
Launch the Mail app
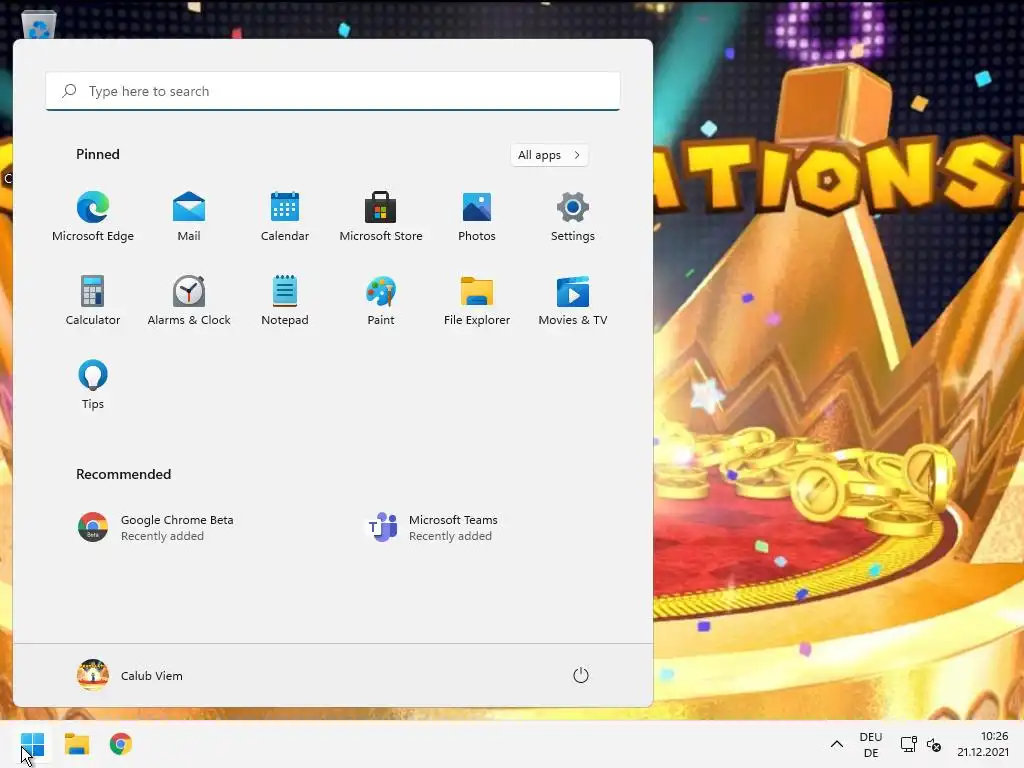pos(189,217)
